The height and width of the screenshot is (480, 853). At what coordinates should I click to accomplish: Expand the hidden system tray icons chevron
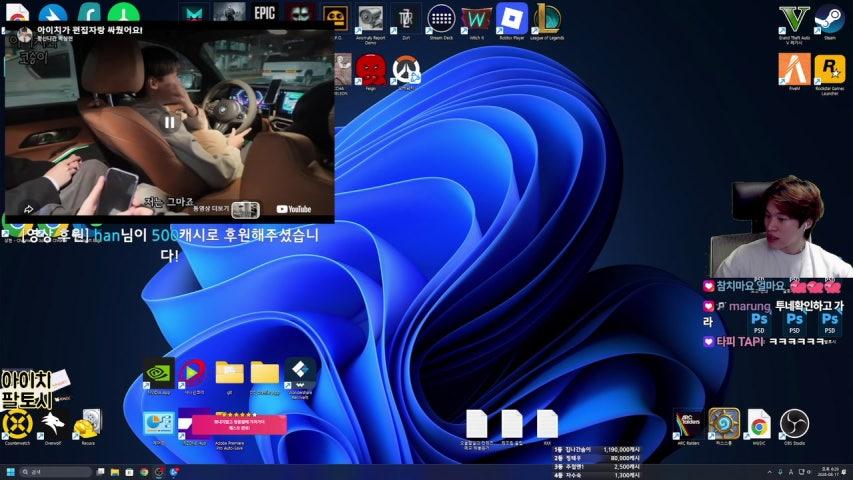tap(769, 472)
